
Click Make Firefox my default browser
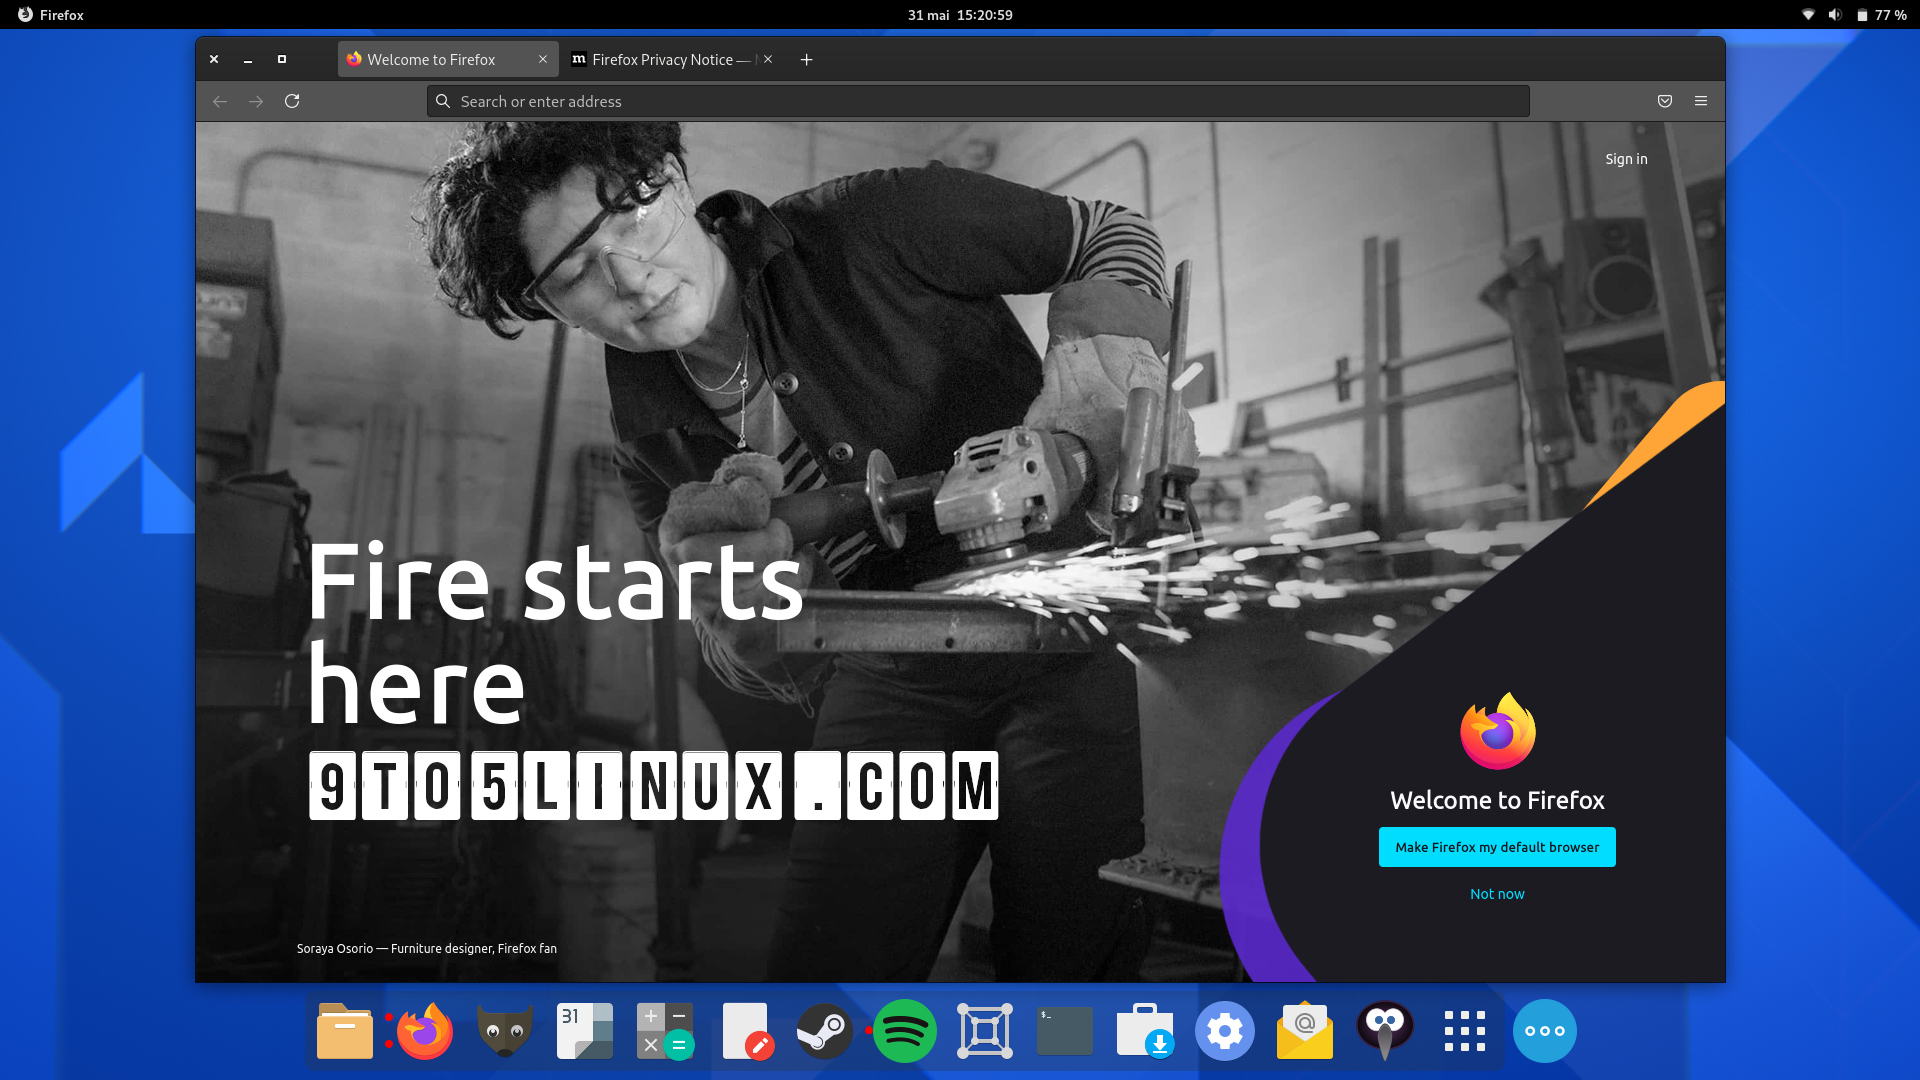(x=1496, y=847)
